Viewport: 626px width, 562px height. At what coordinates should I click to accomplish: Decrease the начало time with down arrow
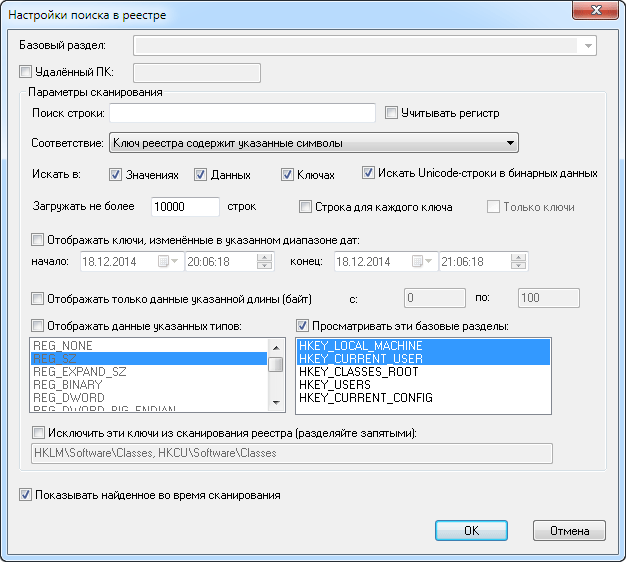click(x=264, y=266)
